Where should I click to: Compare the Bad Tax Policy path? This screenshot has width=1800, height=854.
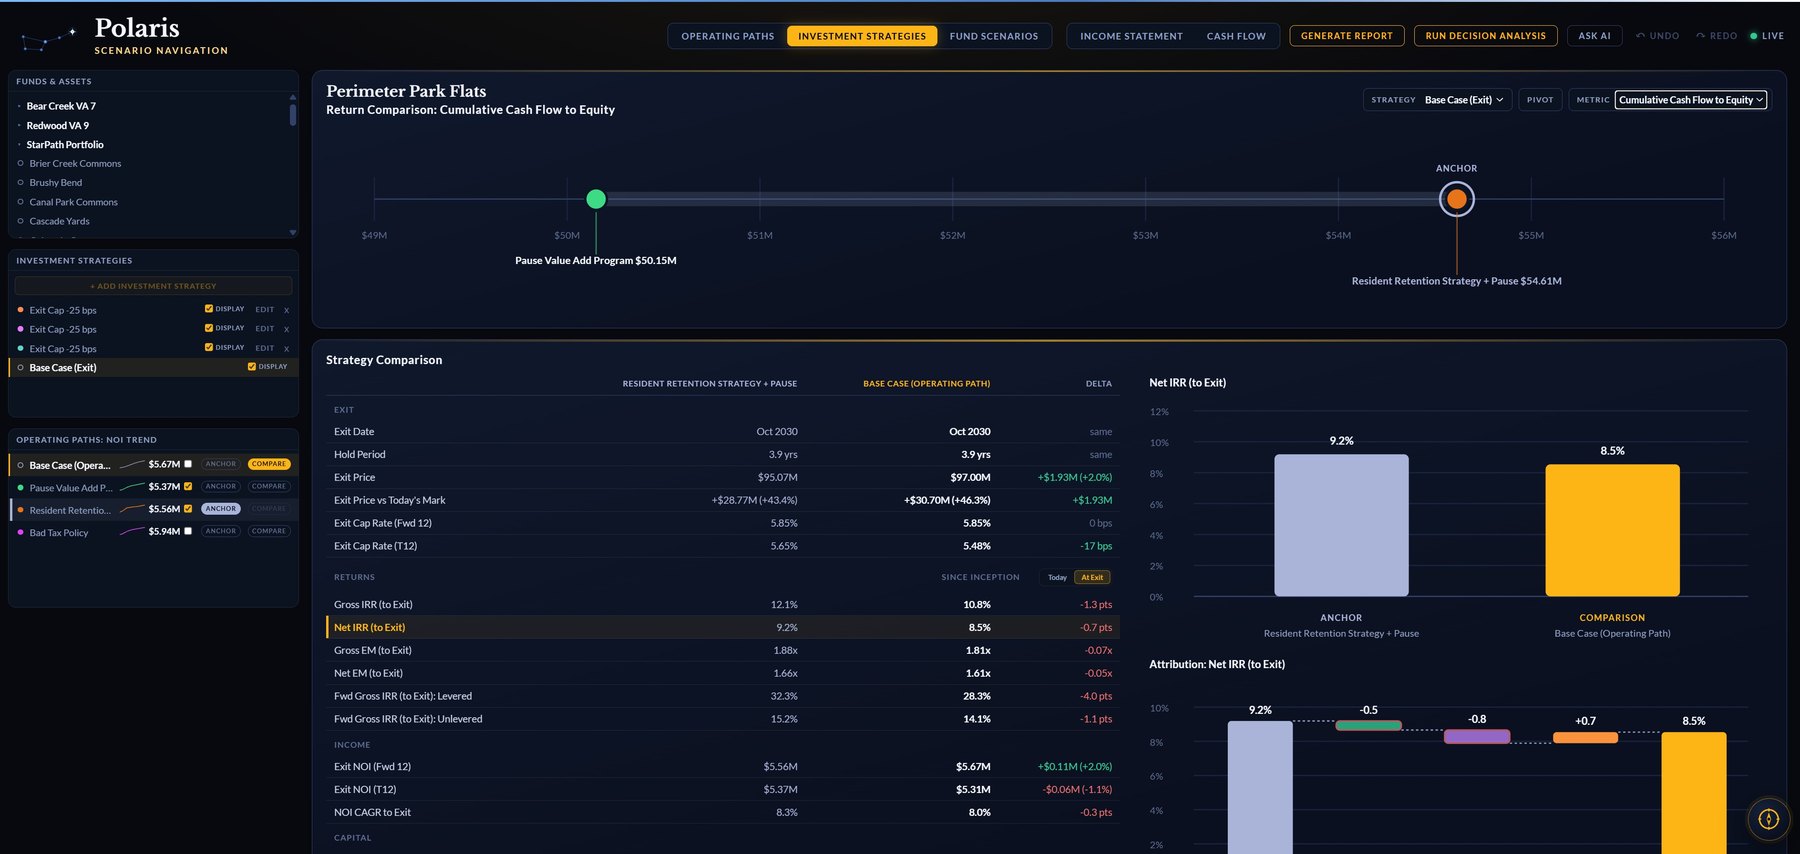[269, 531]
